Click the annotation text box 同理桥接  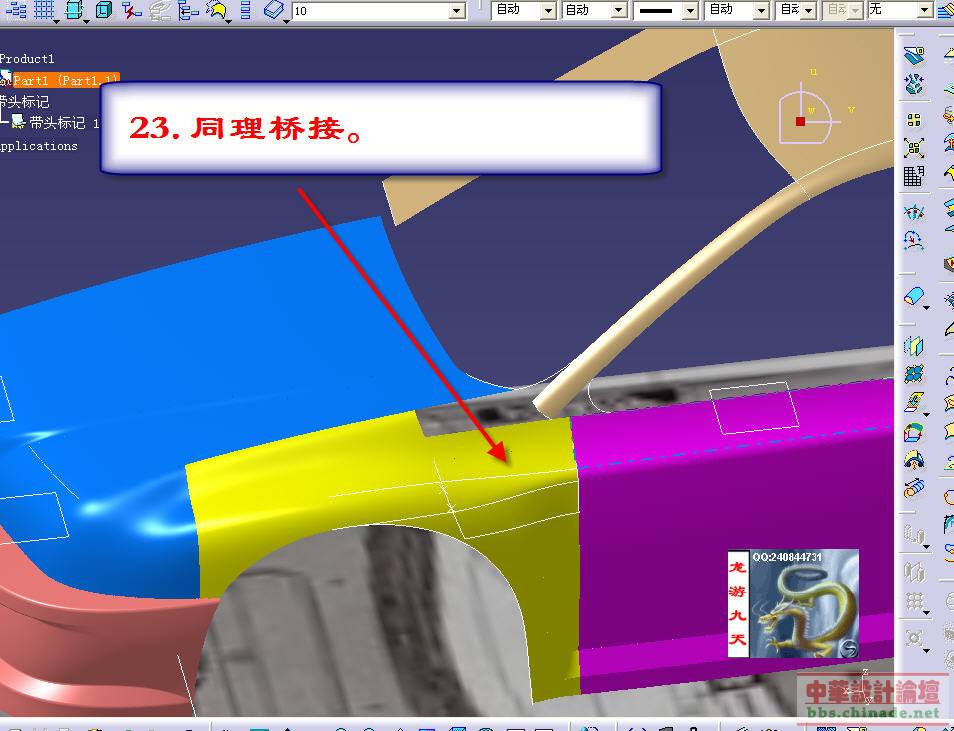[380, 128]
